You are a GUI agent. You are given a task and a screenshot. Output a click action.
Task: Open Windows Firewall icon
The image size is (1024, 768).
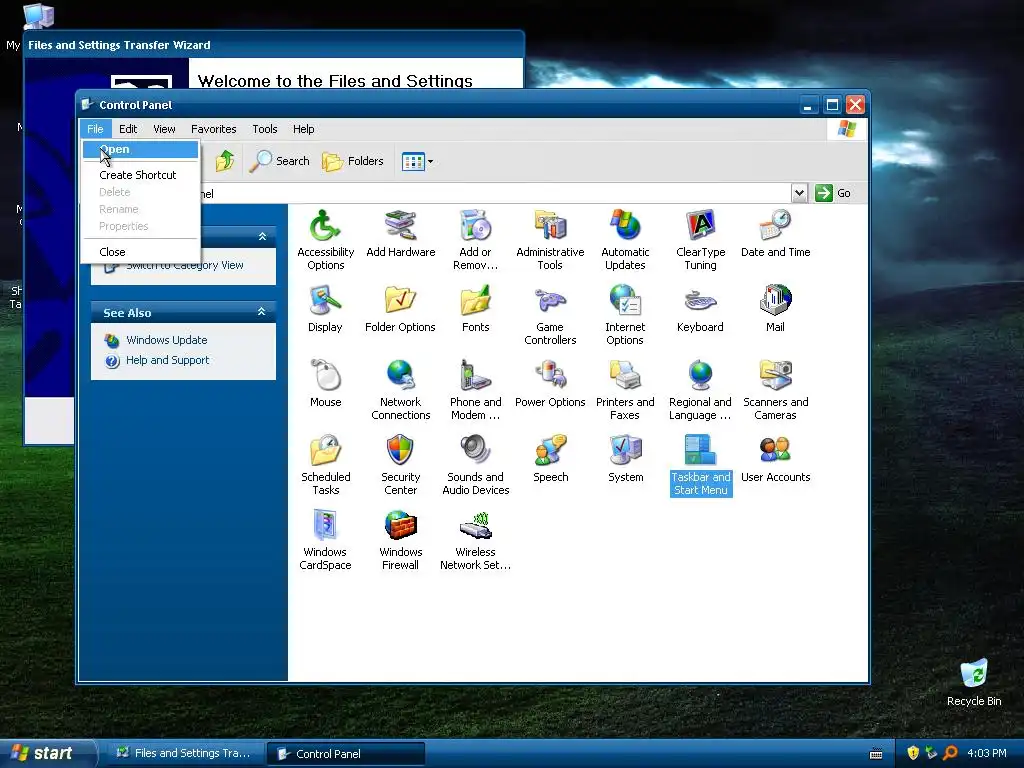coord(400,539)
